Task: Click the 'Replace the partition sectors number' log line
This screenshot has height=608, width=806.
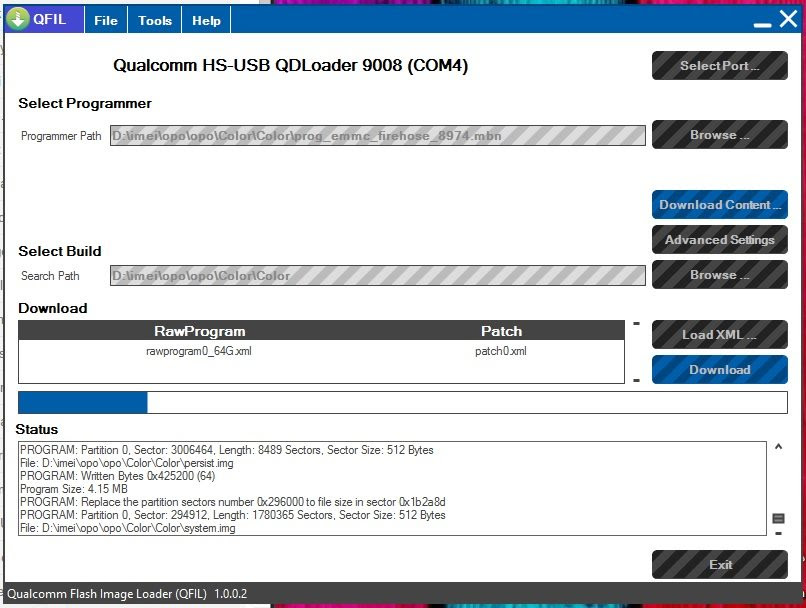Action: tap(232, 502)
